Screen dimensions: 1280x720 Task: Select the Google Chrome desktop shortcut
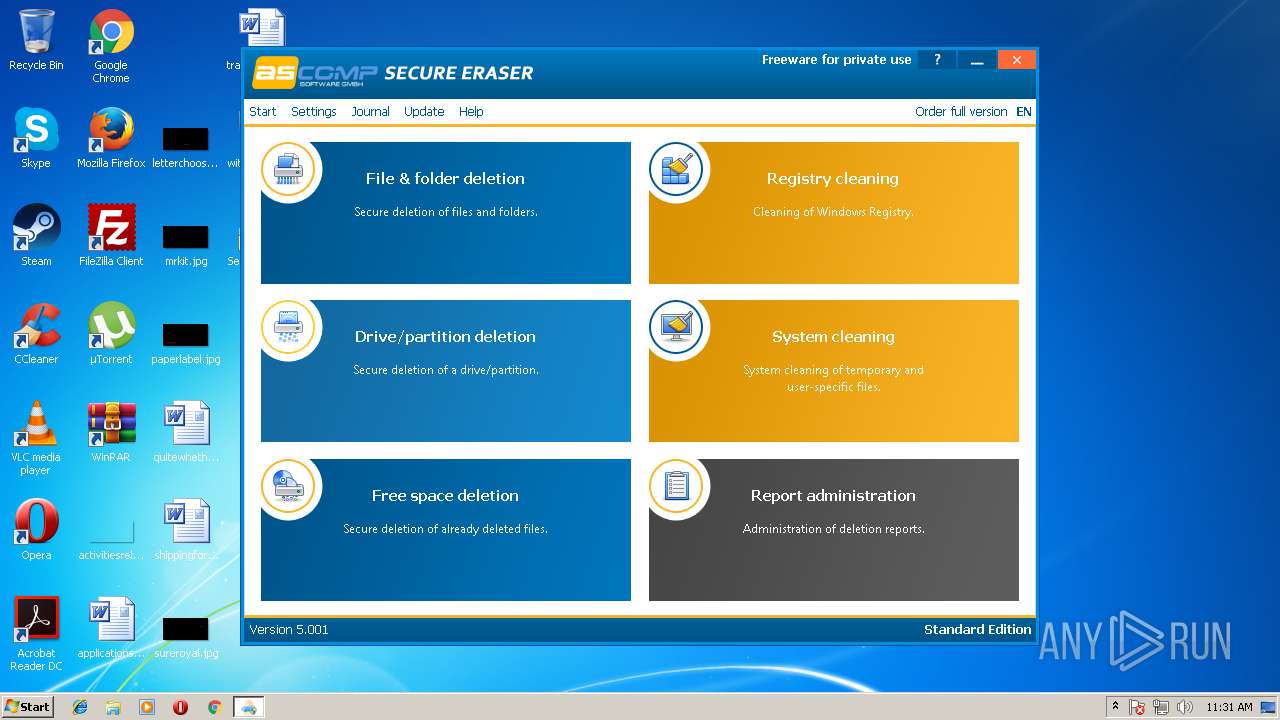tap(111, 47)
